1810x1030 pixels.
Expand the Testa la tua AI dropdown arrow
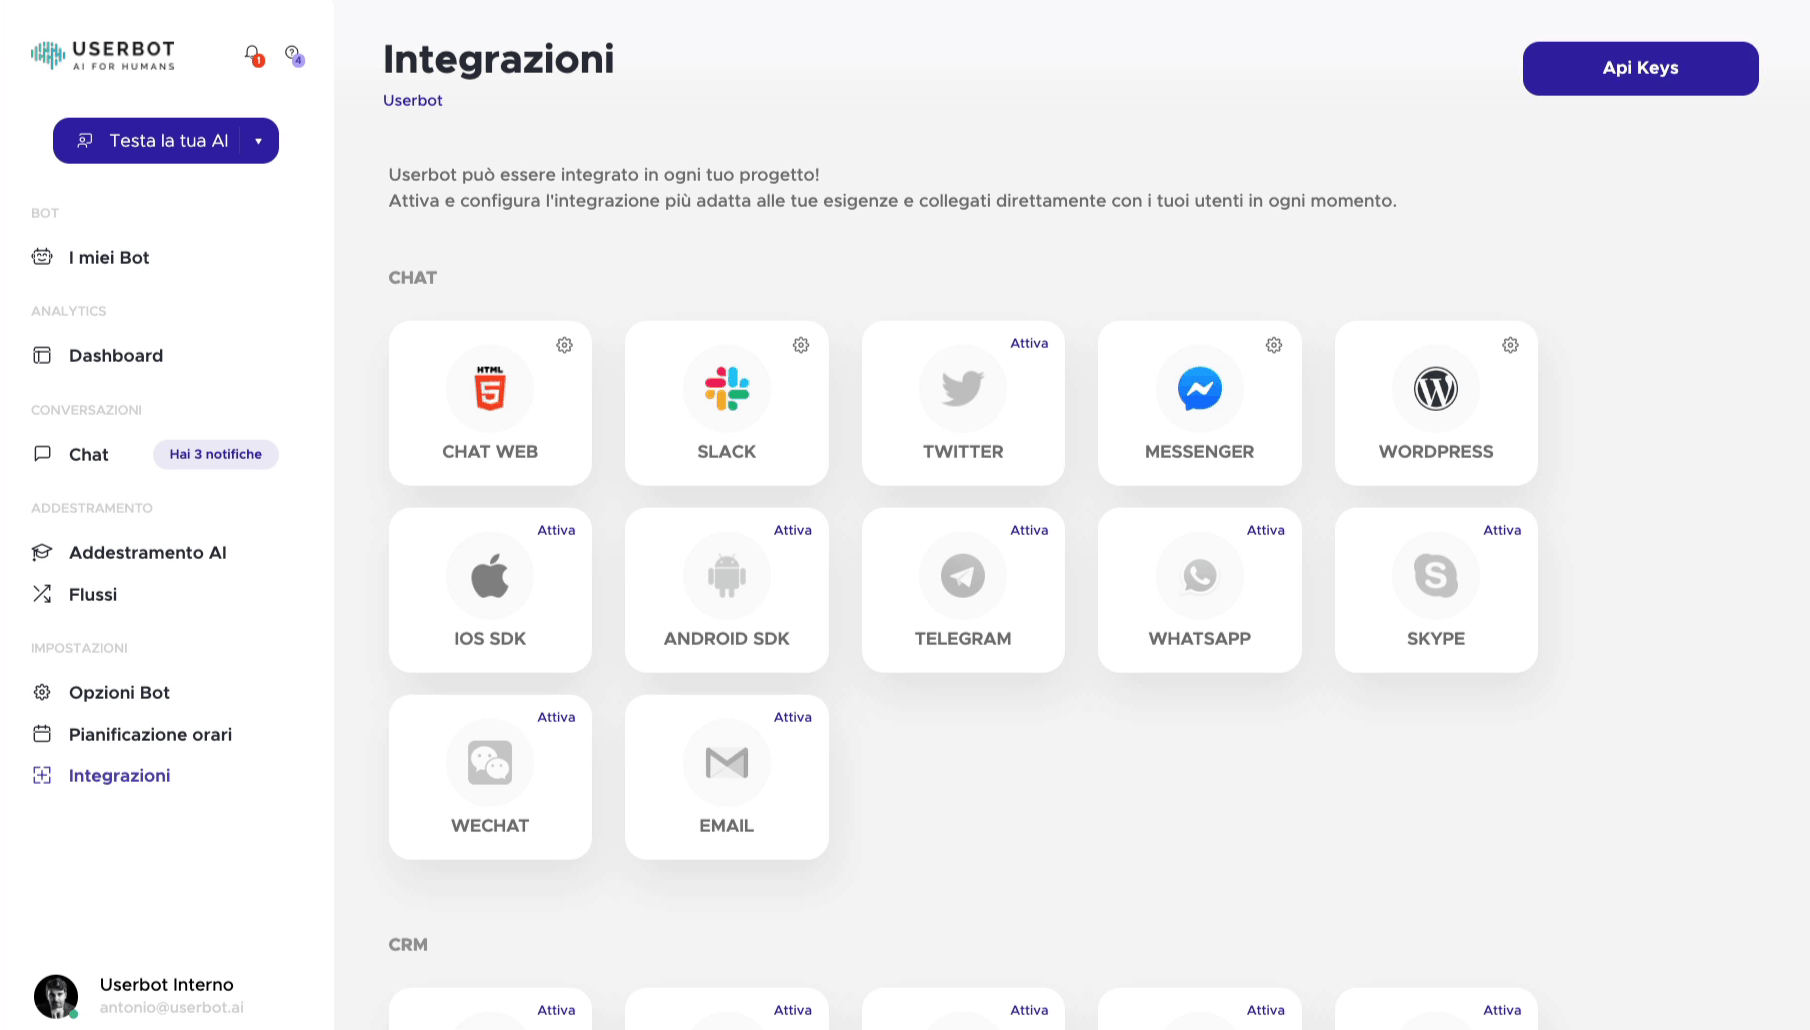click(258, 141)
